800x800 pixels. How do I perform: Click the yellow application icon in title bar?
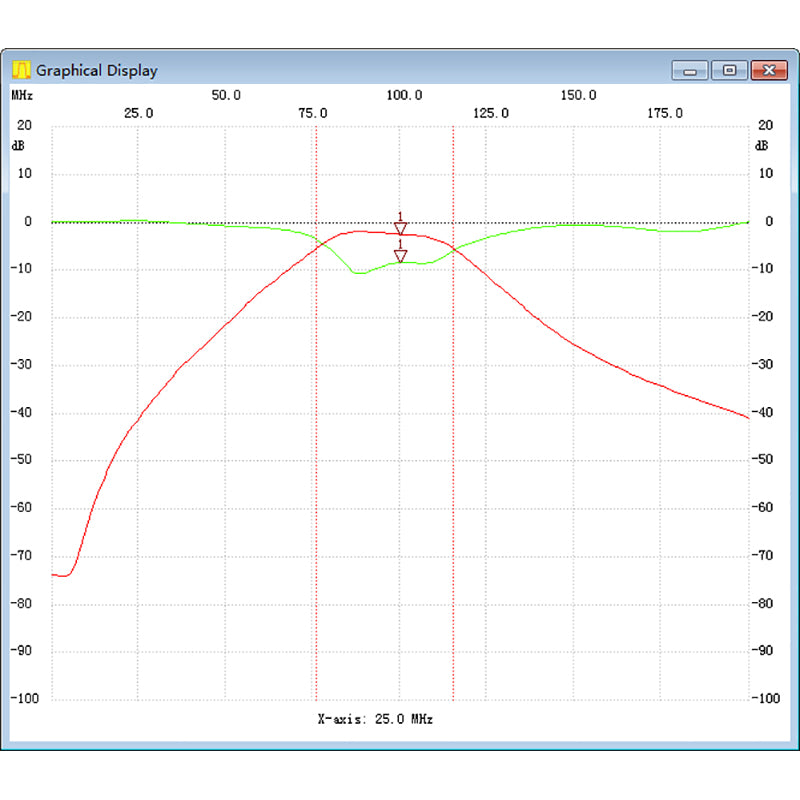click(x=21, y=70)
